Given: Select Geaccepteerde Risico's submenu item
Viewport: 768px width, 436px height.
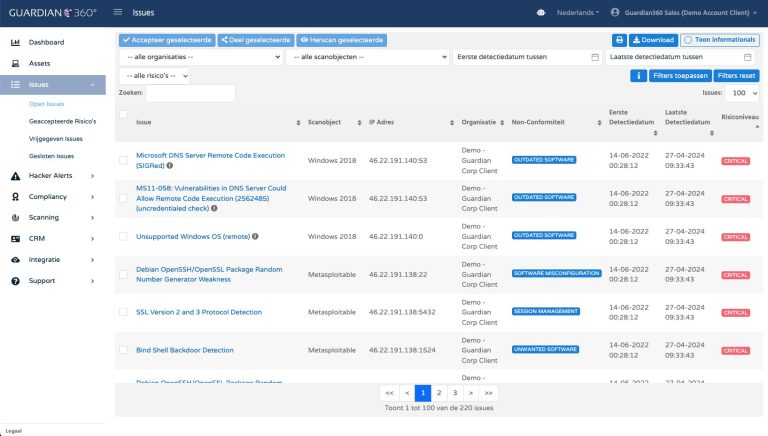Looking at the screenshot, I should (63, 121).
